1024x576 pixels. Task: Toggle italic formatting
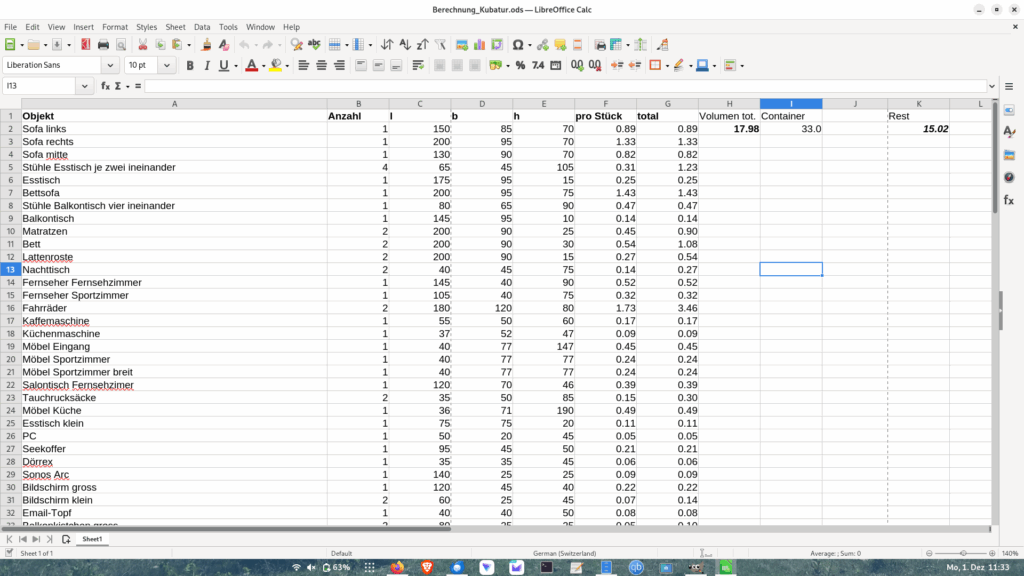click(207, 66)
